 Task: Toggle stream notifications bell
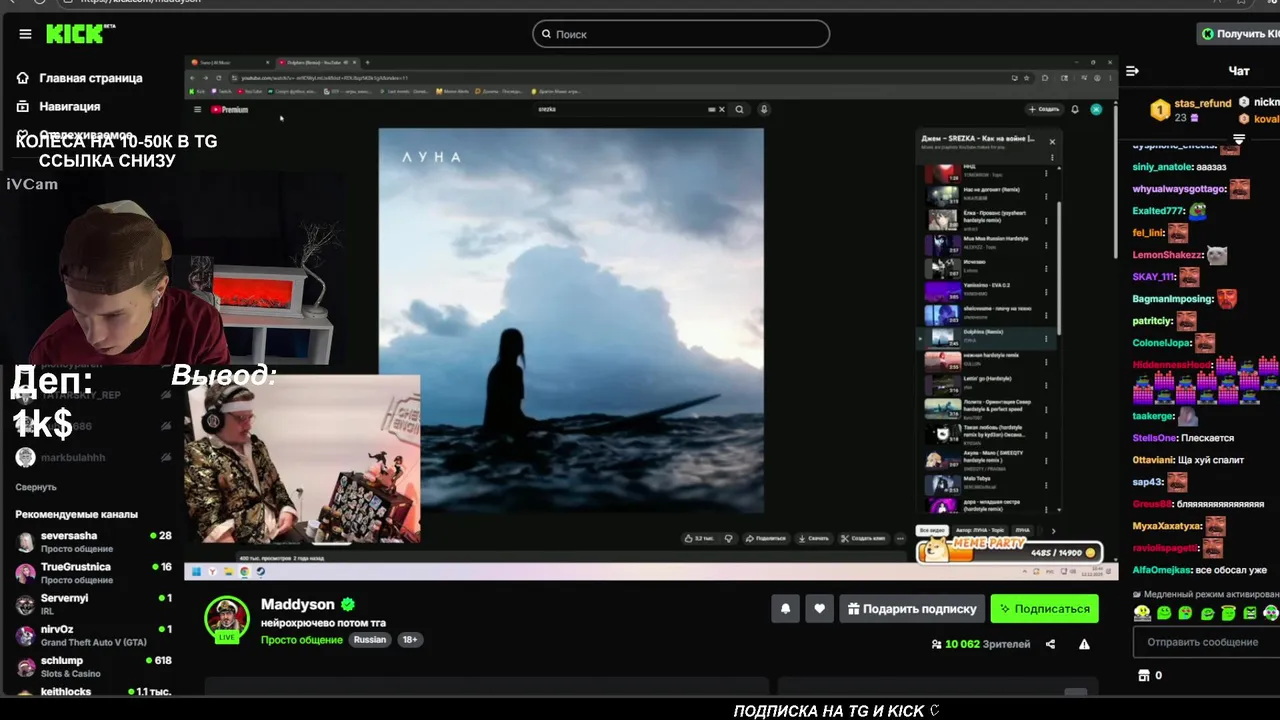tap(785, 608)
